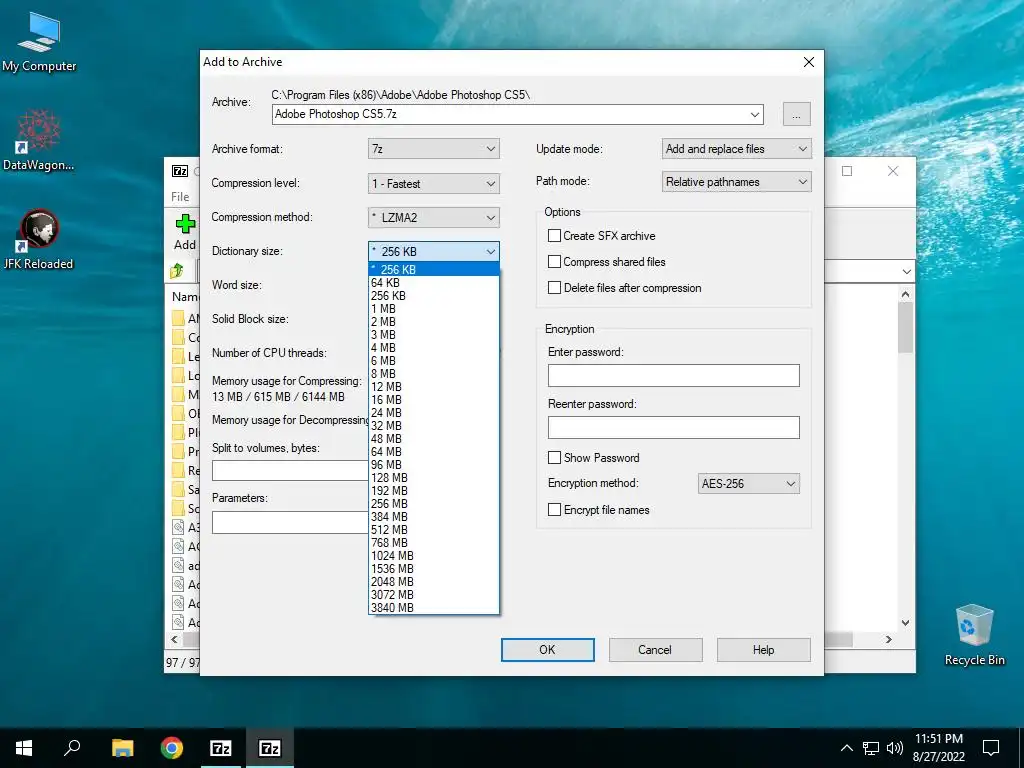Open File Explorer from taskbar

tap(122, 748)
